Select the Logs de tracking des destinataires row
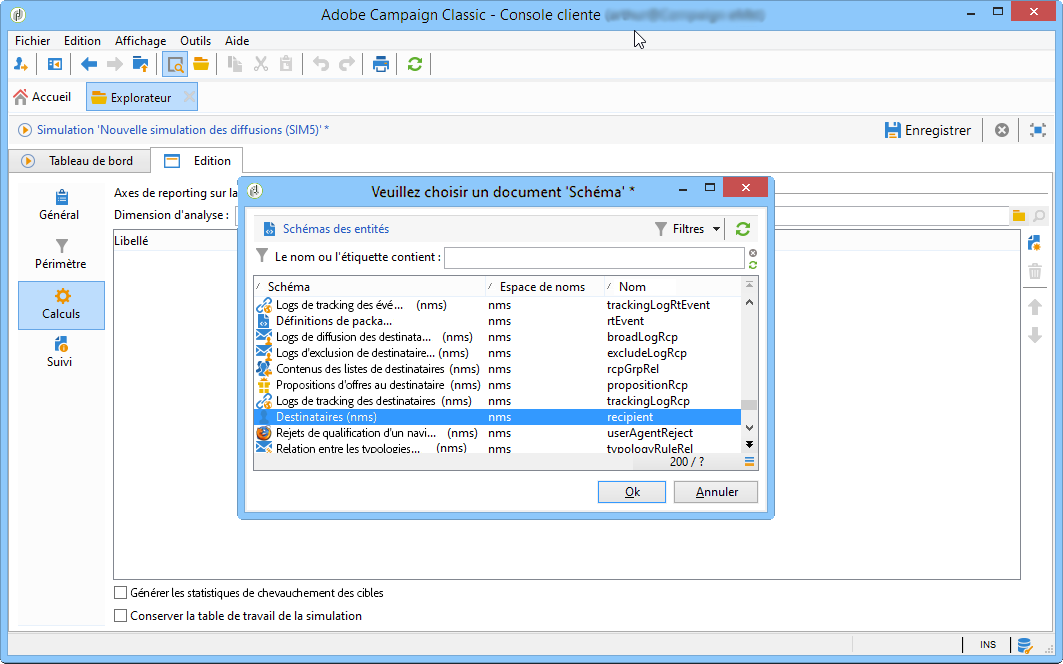Viewport: 1063px width, 664px height. [x=497, y=401]
